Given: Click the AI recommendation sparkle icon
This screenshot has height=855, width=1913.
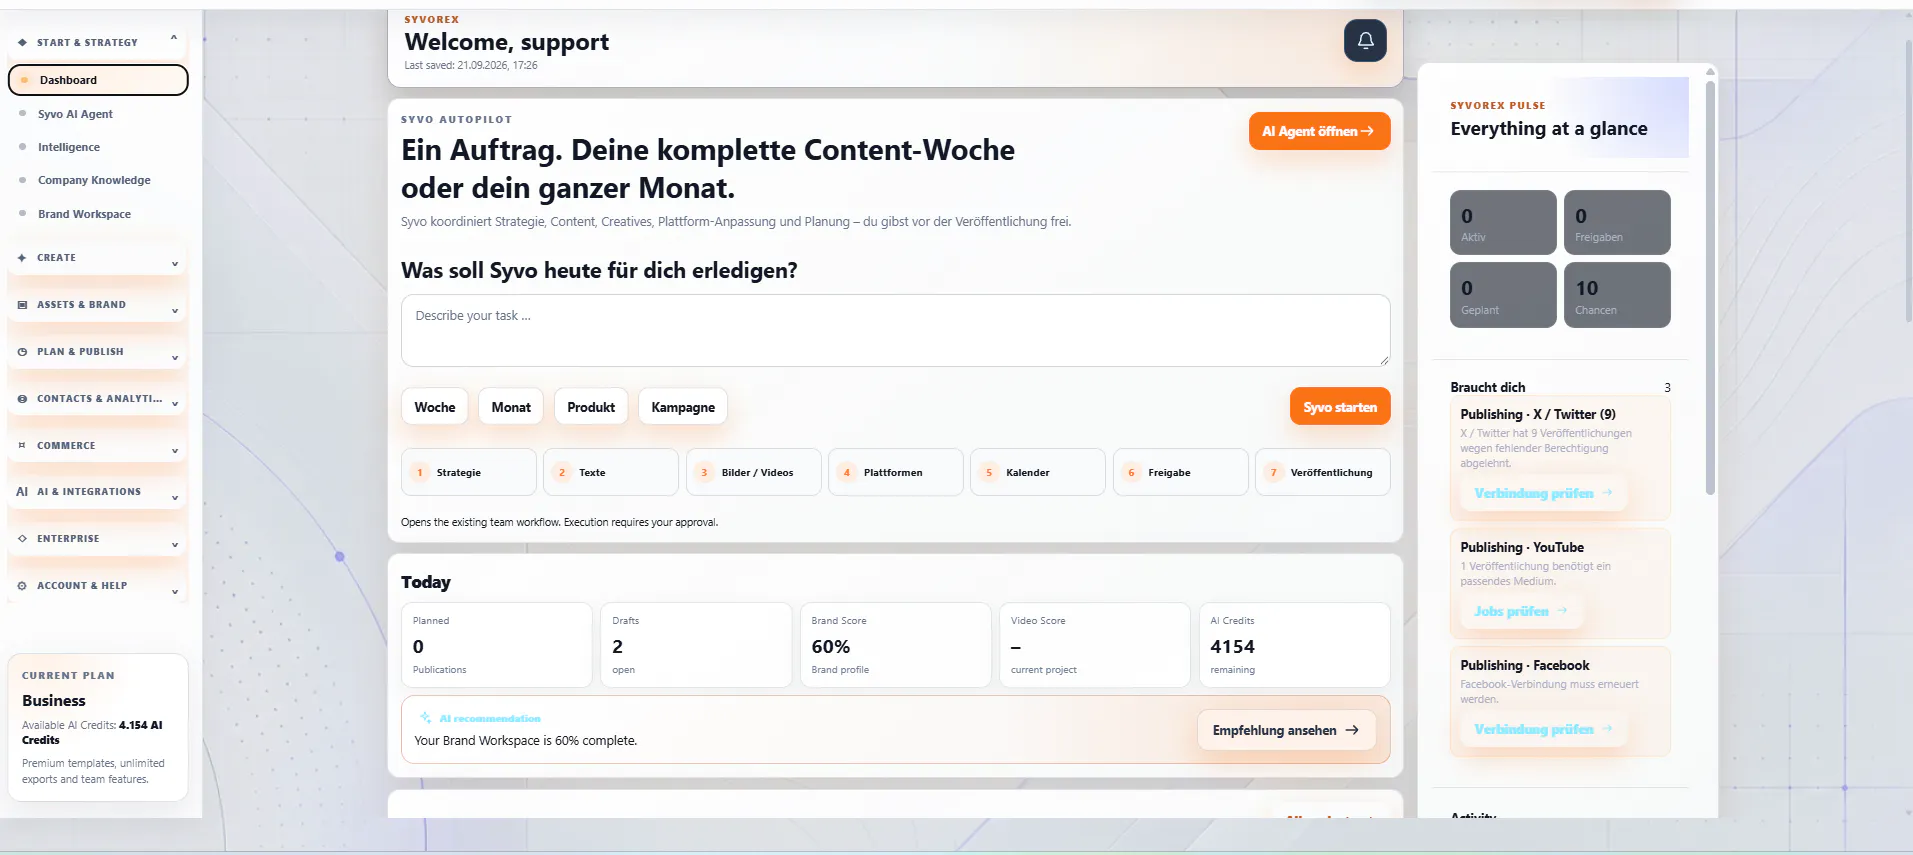Looking at the screenshot, I should coord(425,718).
